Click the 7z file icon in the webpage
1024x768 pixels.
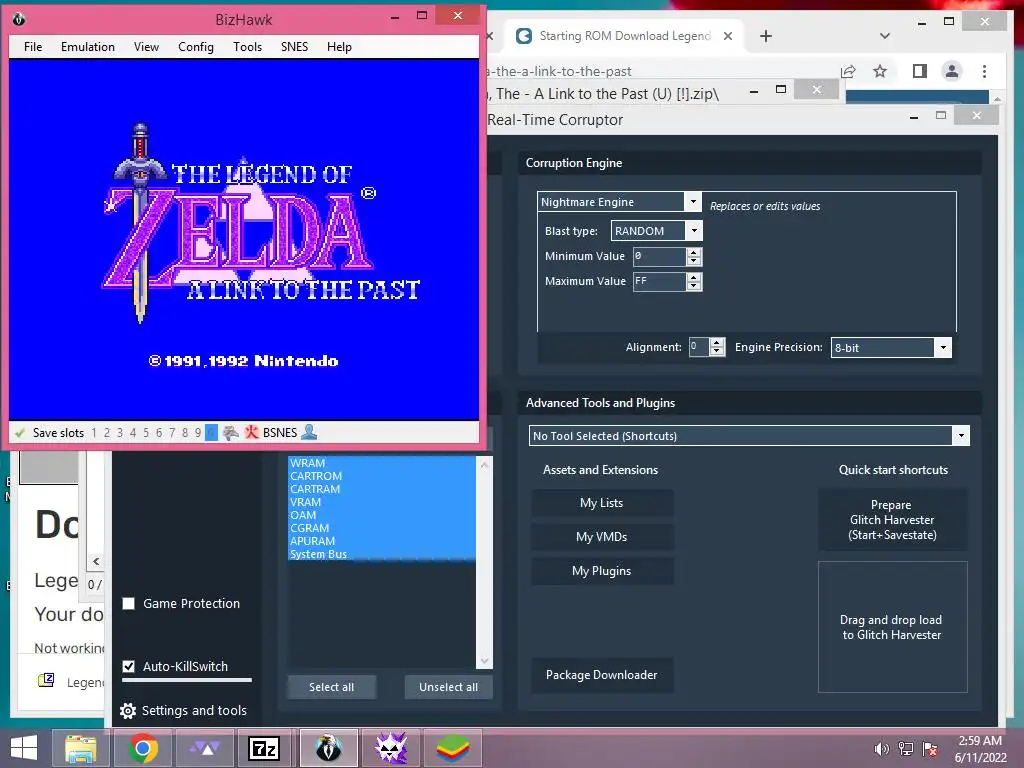[x=46, y=680]
